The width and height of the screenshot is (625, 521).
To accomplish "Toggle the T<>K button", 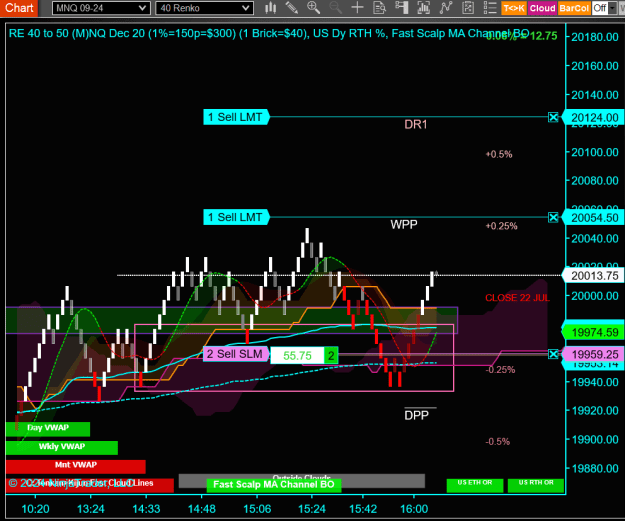I will click(x=514, y=8).
